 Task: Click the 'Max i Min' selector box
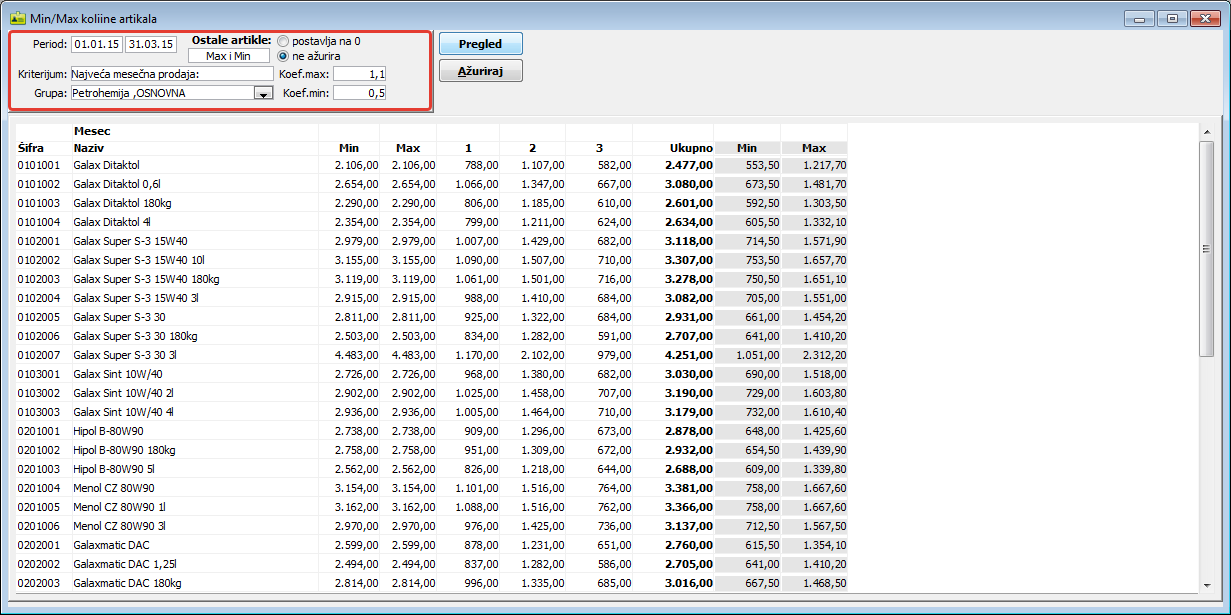point(229,56)
